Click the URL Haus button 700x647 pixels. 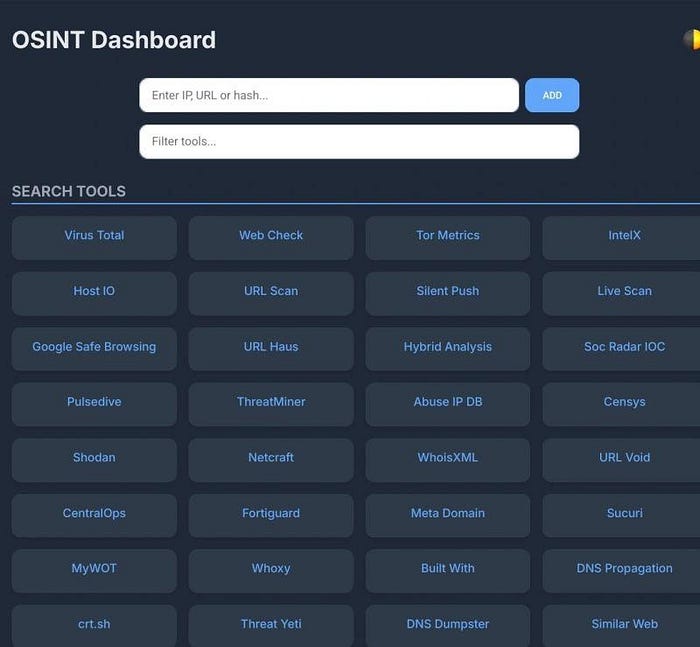tap(271, 349)
